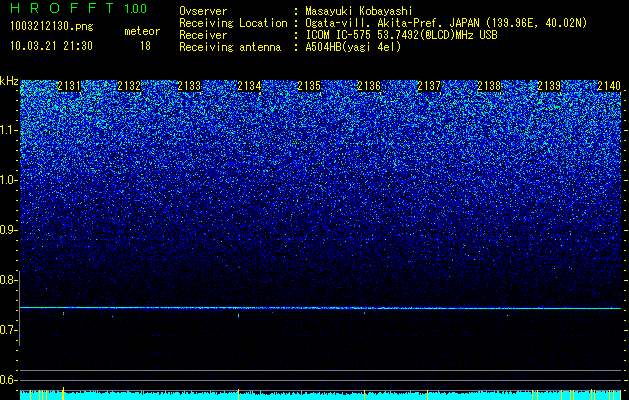
Task: Select the filename 1003212130.png
Action: point(52,27)
